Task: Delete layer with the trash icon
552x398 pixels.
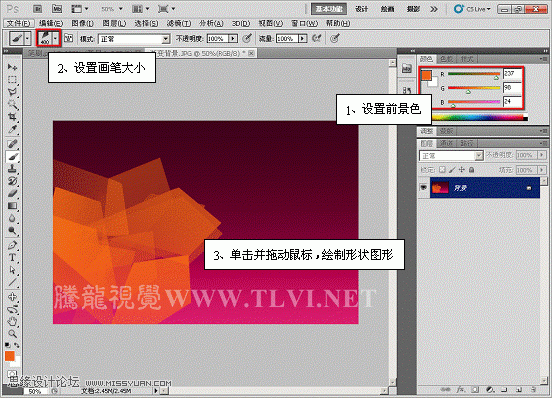Action: click(x=533, y=390)
